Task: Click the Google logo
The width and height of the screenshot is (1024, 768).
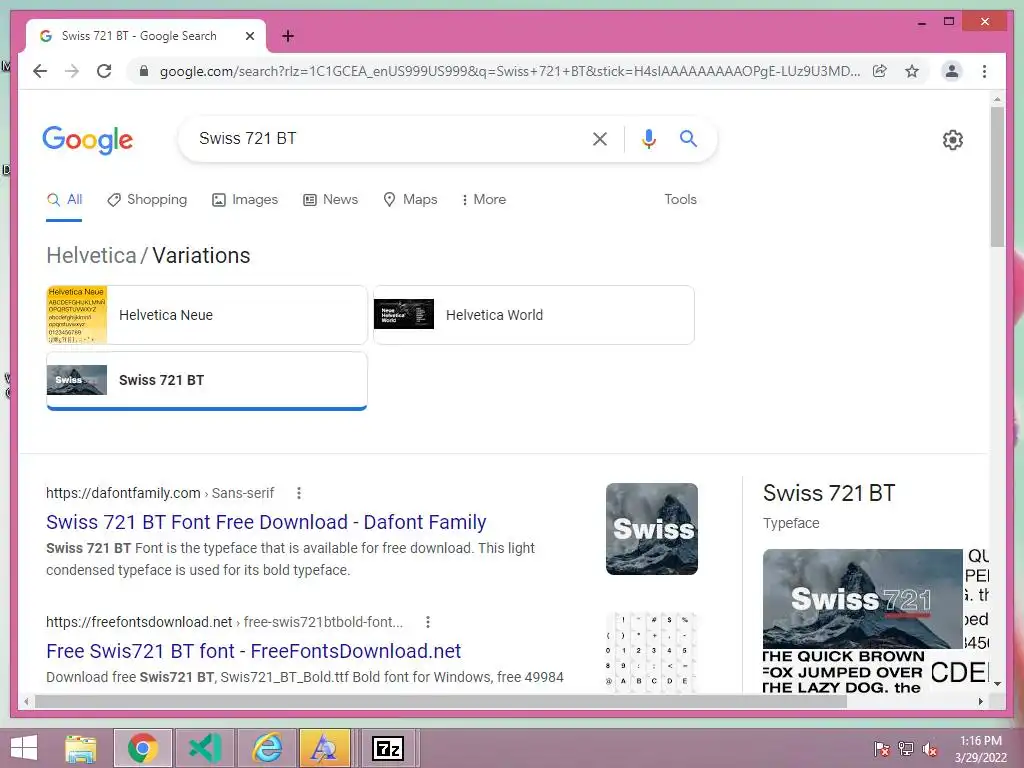Action: tap(88, 140)
